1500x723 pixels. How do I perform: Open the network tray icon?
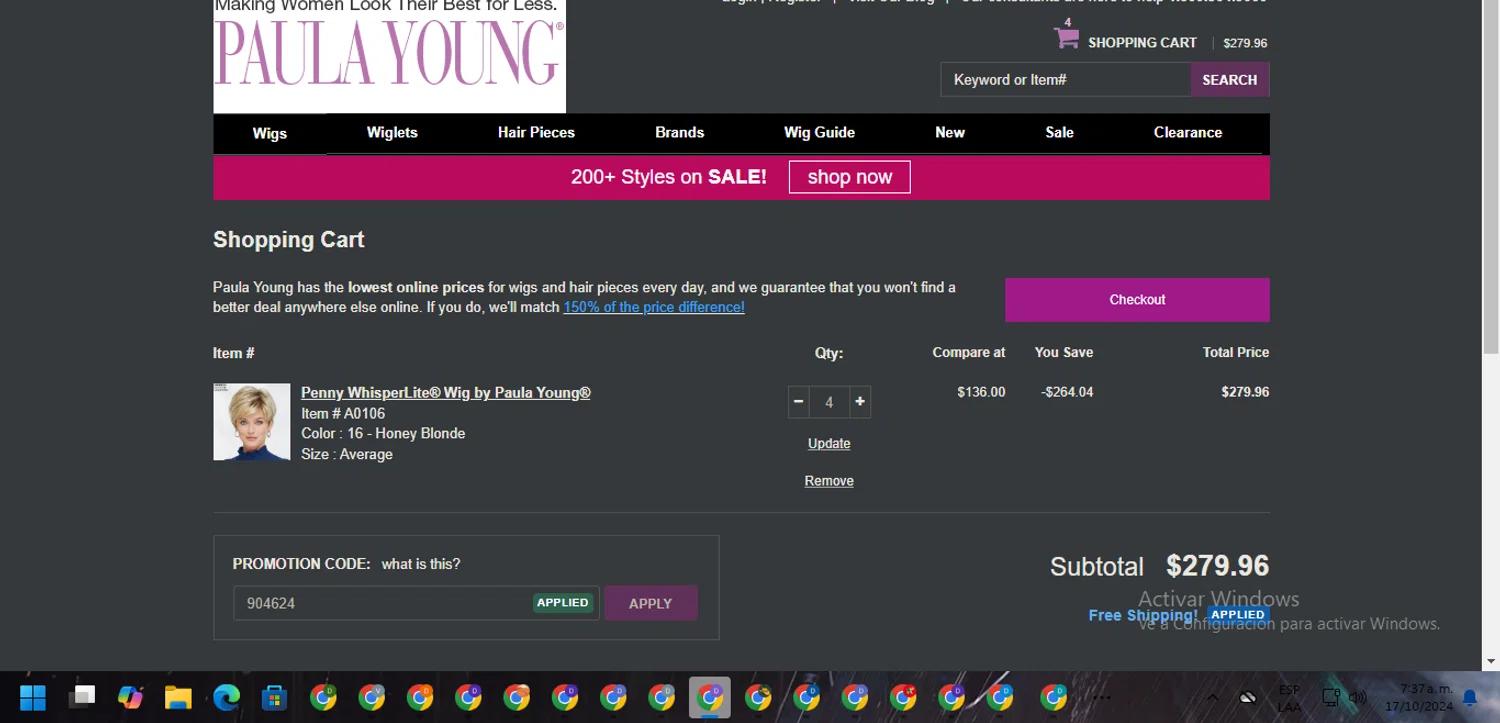tap(1331, 697)
